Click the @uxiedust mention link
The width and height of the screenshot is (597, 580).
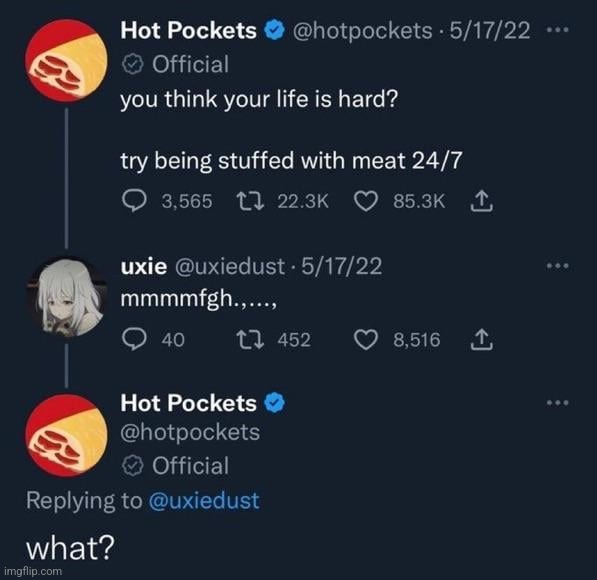click(x=204, y=500)
